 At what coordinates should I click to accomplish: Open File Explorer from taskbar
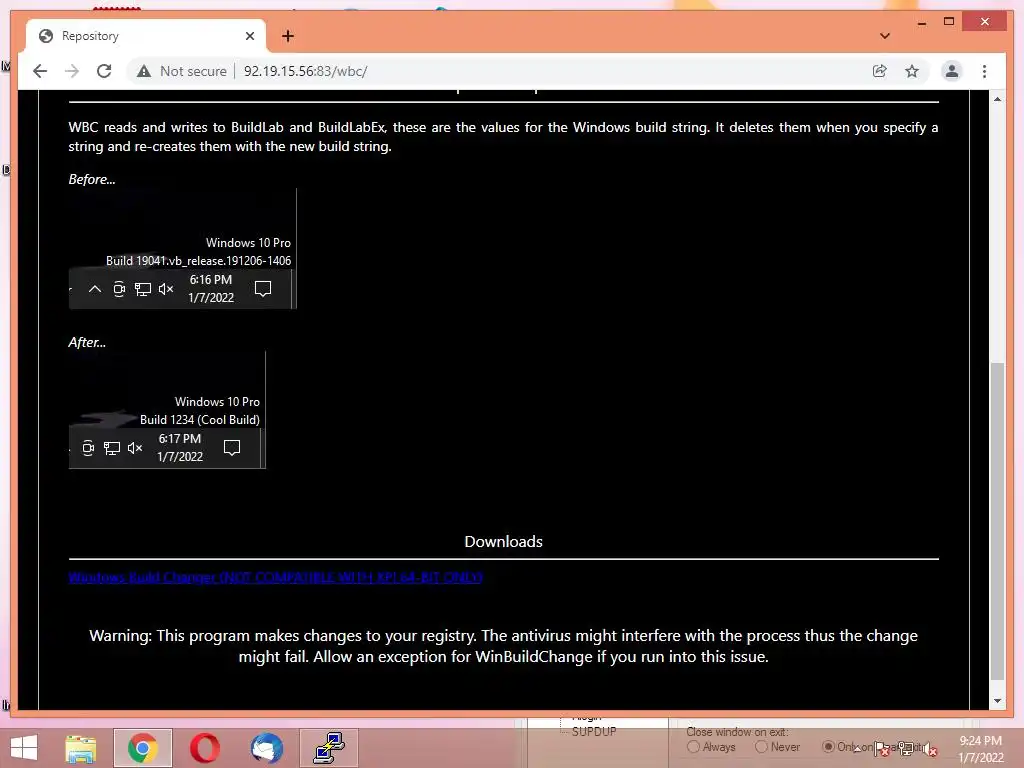[x=81, y=748]
